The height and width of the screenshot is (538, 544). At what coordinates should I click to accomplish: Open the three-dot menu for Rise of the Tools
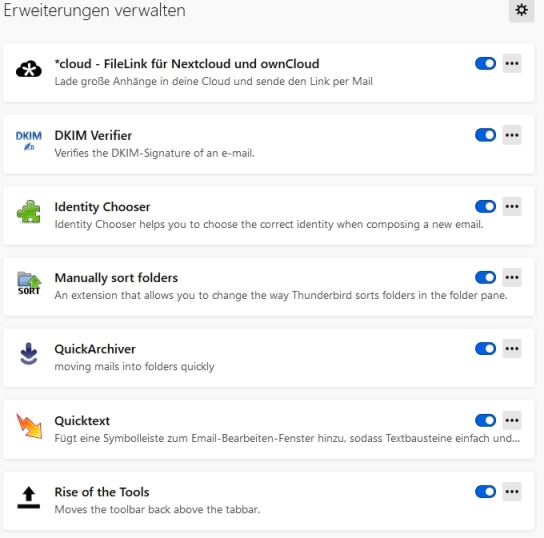tap(512, 492)
